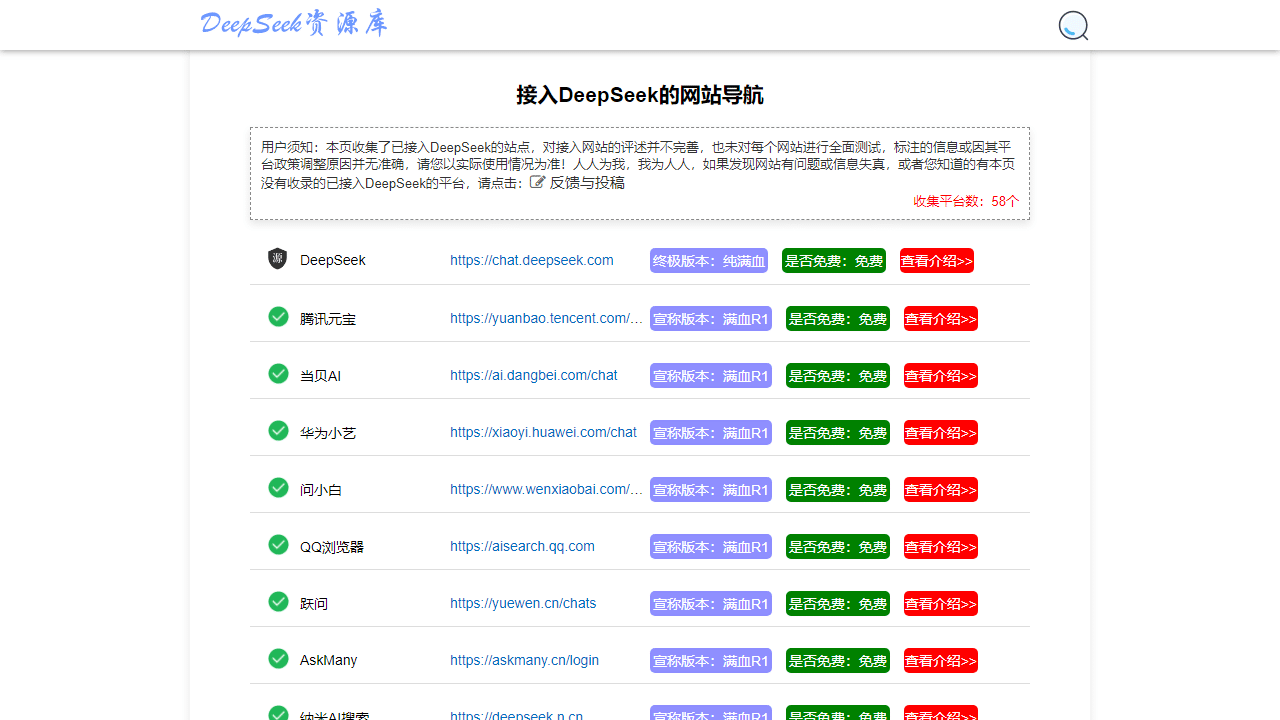1280x720 pixels.
Task: Click the 接入DeepSeek的网站导航 heading
Action: click(x=640, y=95)
